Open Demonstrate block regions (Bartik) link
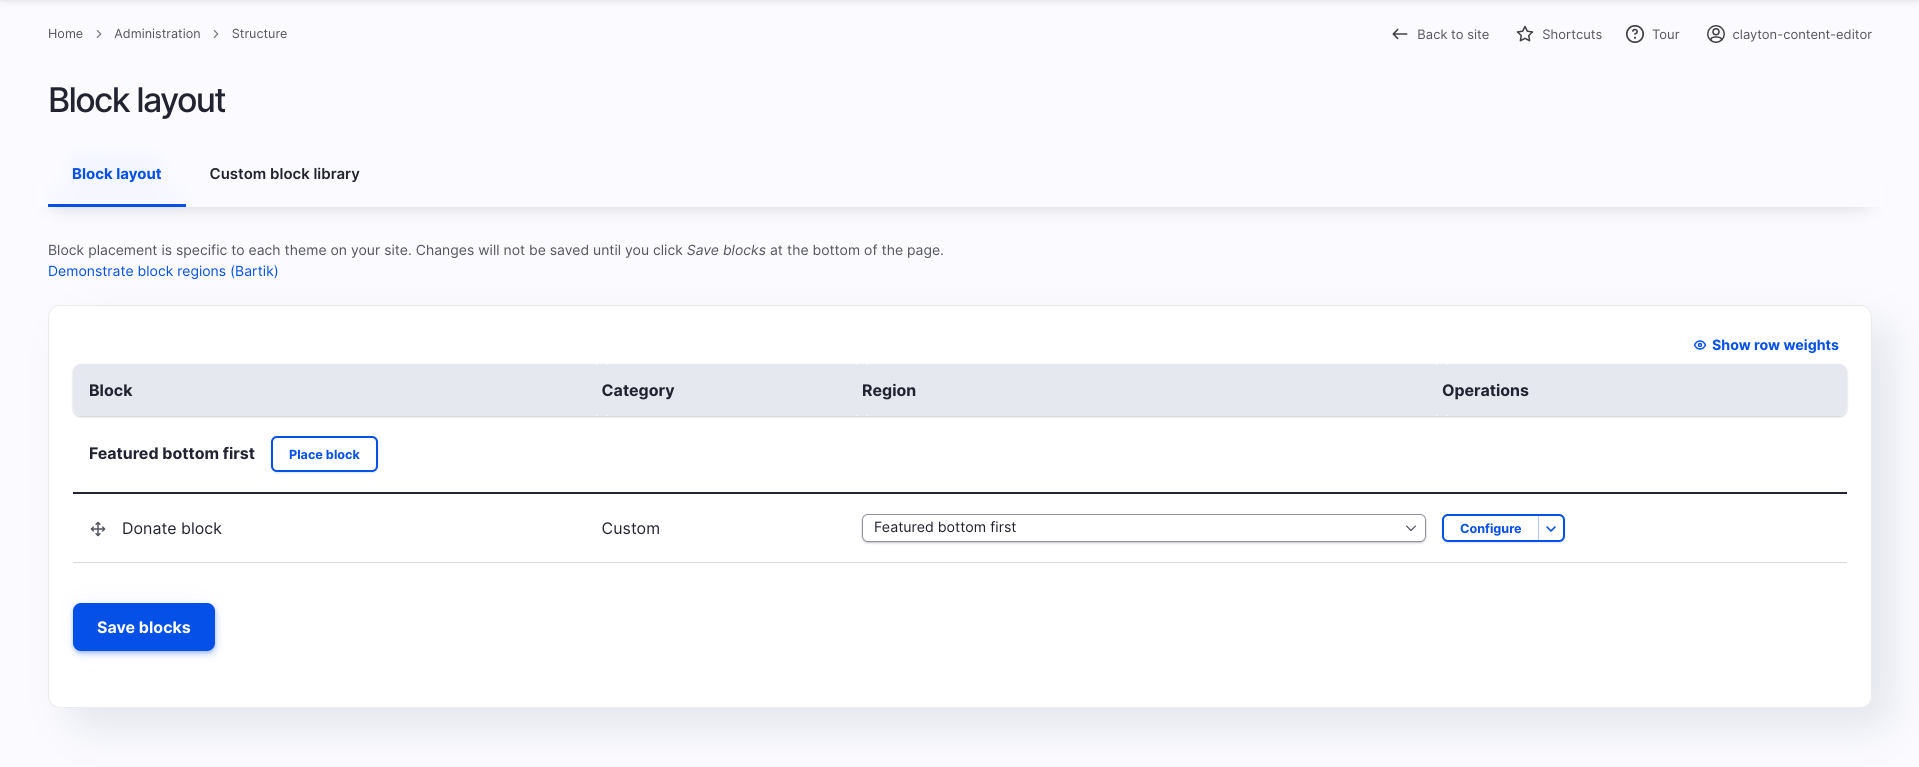The width and height of the screenshot is (1919, 767). (x=163, y=271)
